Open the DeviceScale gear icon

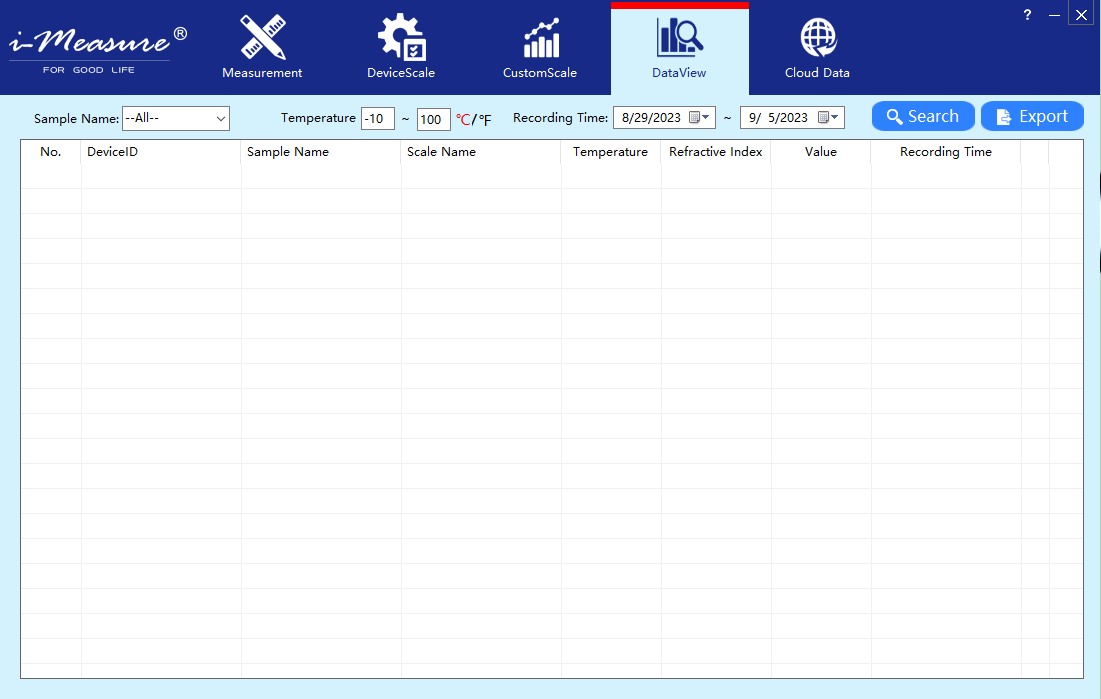coord(401,38)
